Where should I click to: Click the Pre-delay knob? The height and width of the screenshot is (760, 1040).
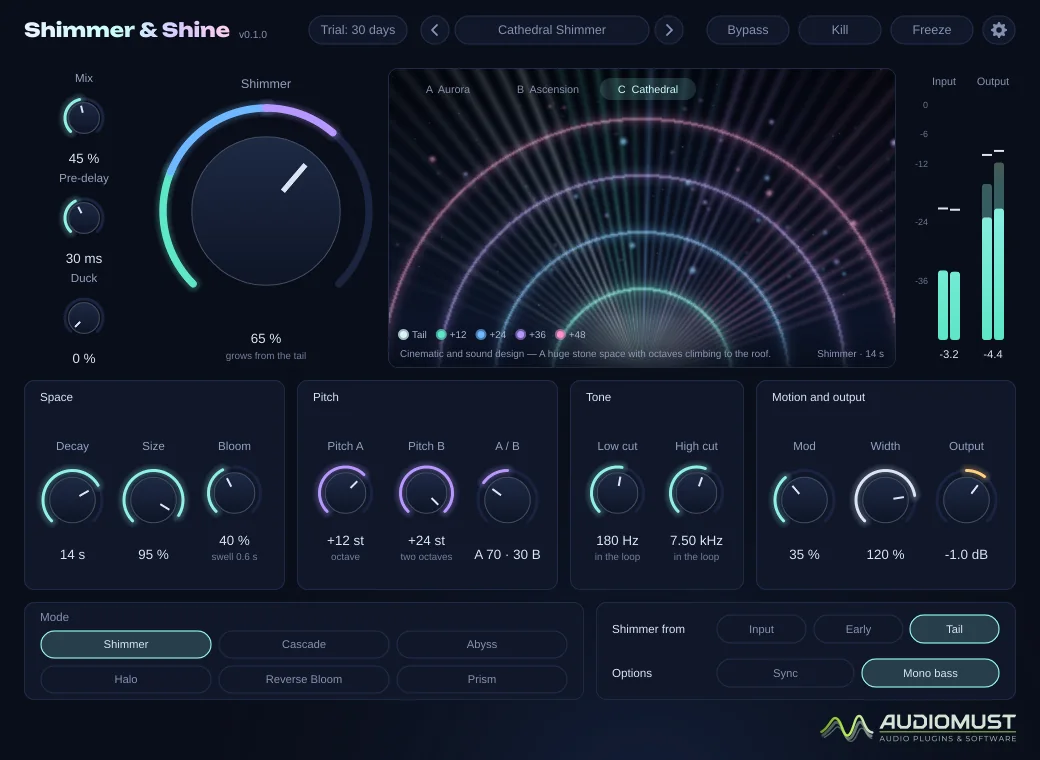click(84, 218)
